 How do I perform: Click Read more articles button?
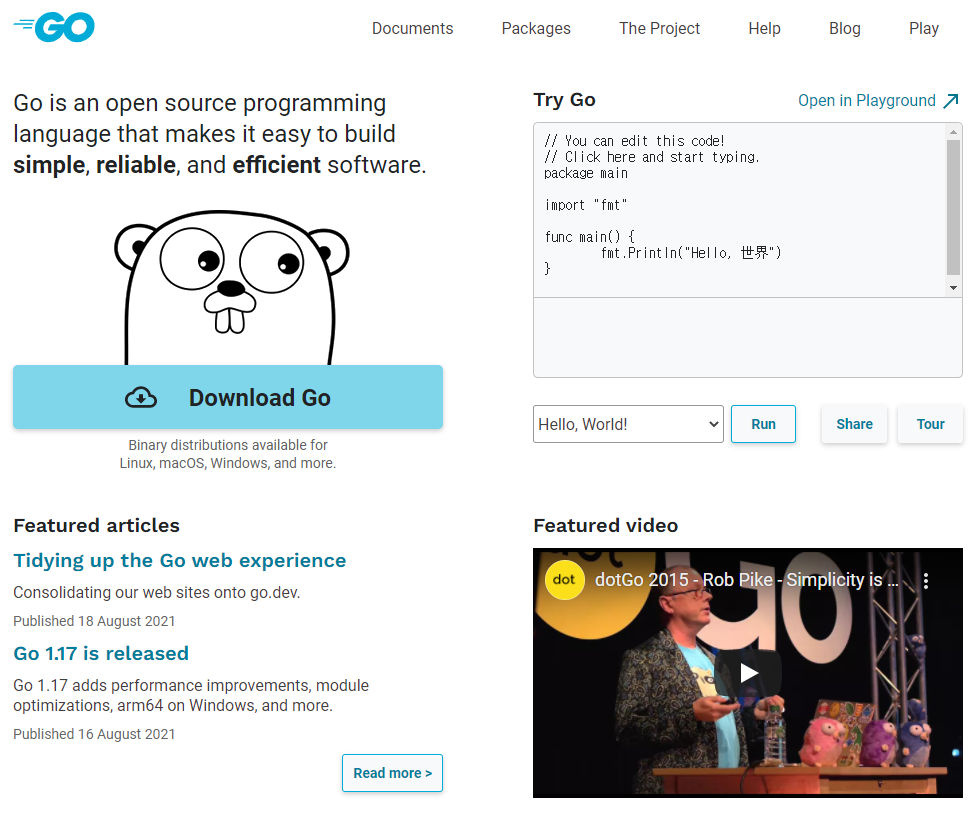[x=392, y=773]
